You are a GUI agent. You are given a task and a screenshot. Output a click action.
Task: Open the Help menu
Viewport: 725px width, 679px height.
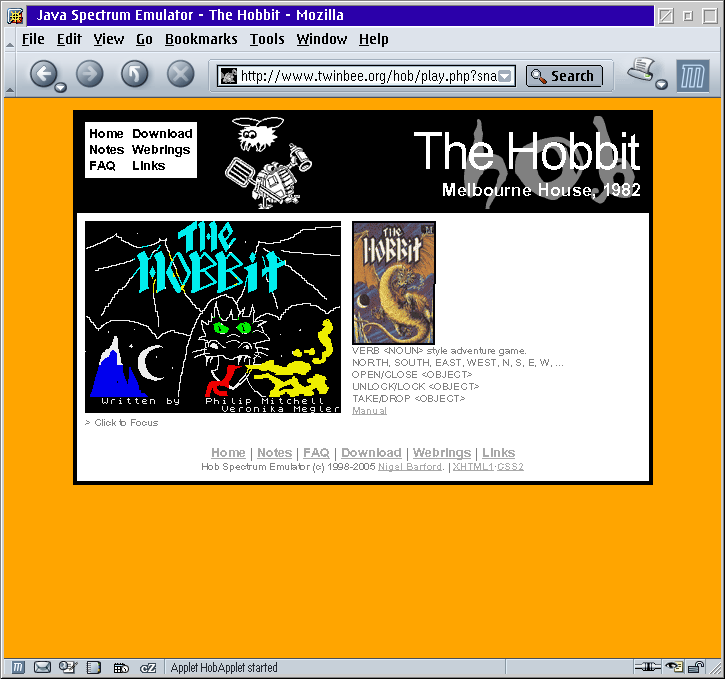tap(374, 39)
